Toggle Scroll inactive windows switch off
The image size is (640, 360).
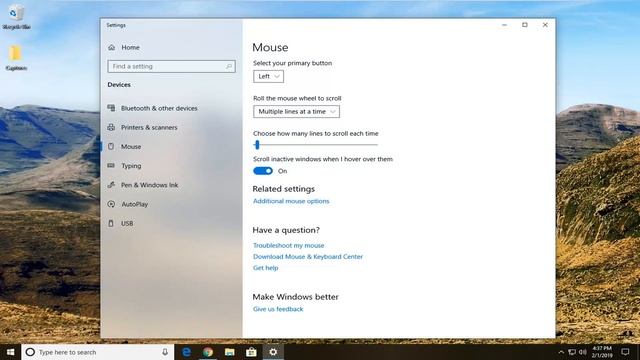263,171
